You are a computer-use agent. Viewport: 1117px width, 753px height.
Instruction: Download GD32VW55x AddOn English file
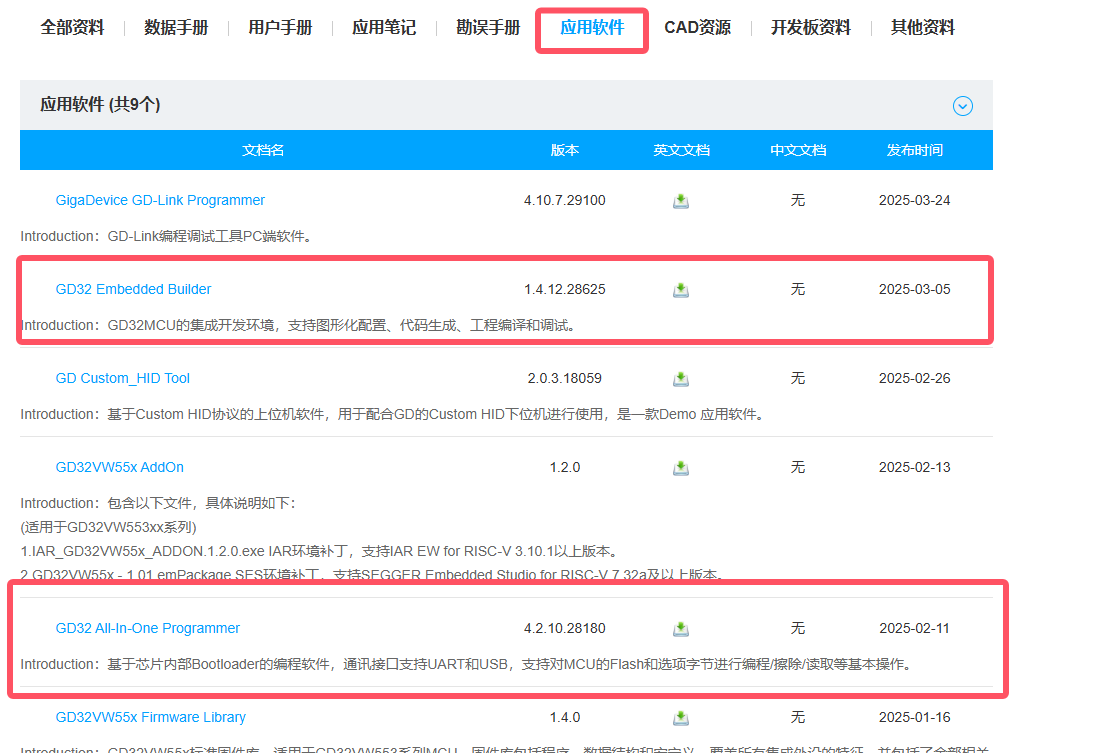681,468
